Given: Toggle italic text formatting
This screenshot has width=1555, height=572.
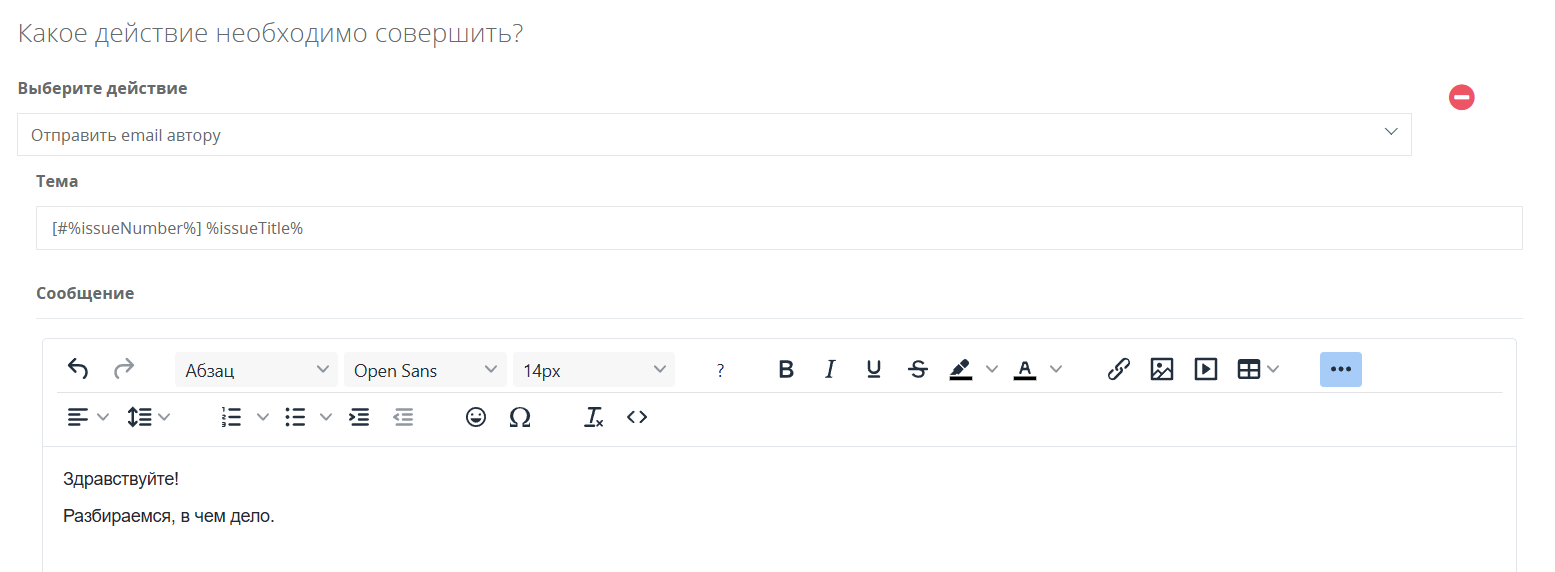Looking at the screenshot, I should click(x=829, y=369).
